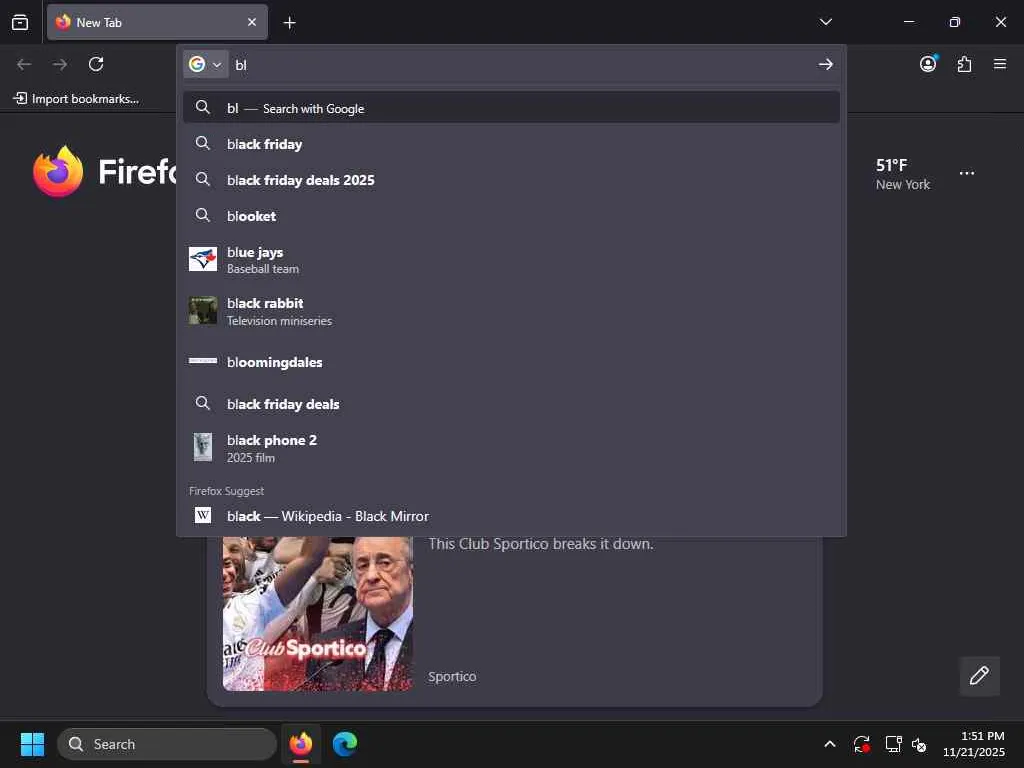Open the Firefox account icon
The width and height of the screenshot is (1024, 768).
pyautogui.click(x=928, y=63)
